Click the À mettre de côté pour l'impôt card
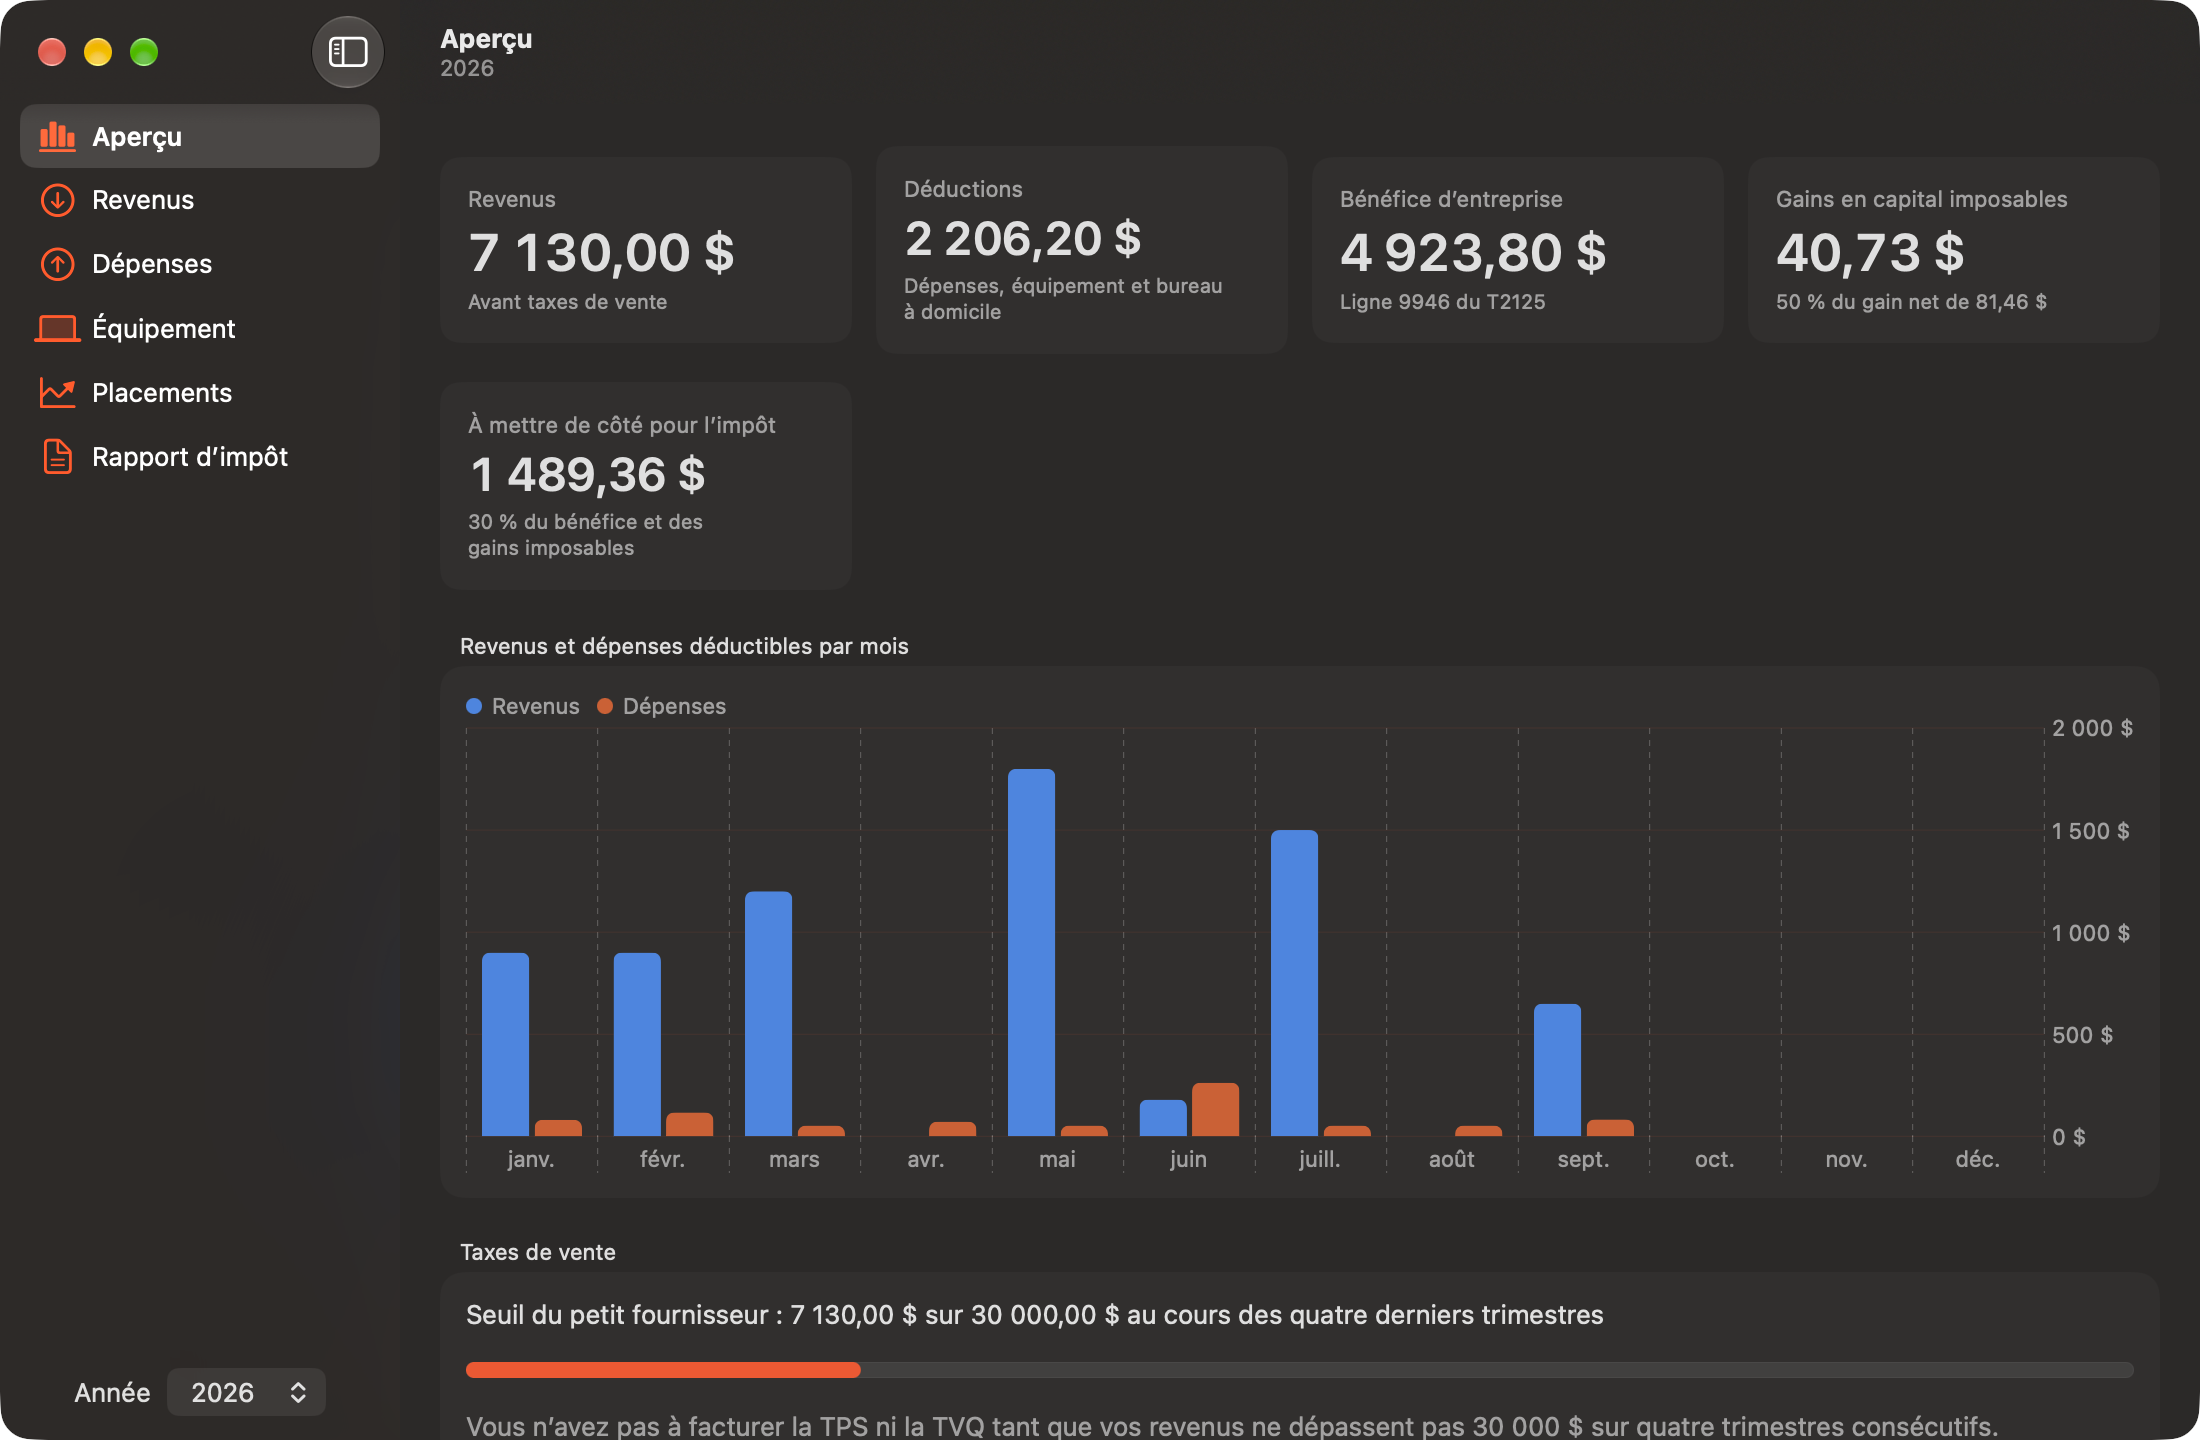 (x=646, y=486)
